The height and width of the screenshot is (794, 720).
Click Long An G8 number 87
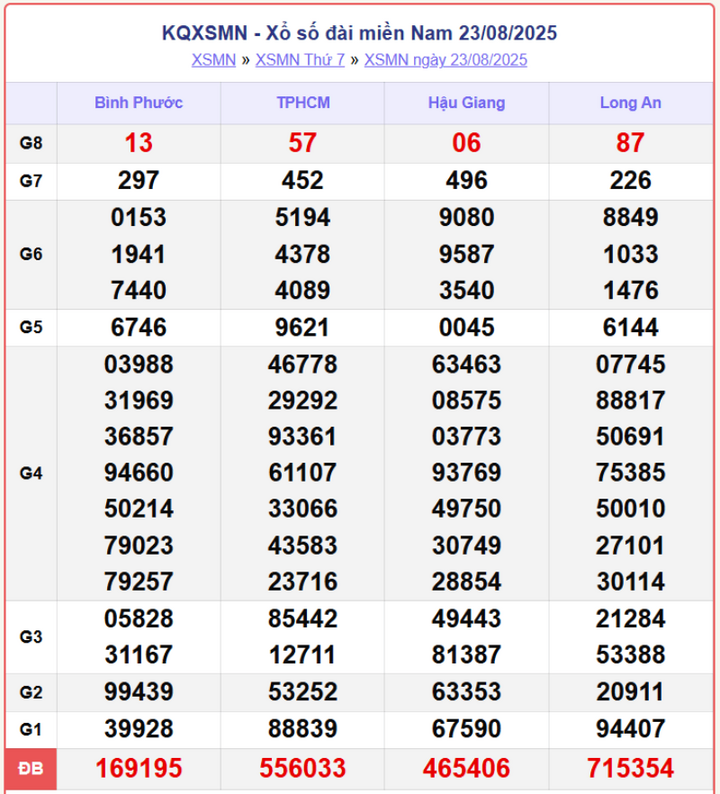pos(630,143)
